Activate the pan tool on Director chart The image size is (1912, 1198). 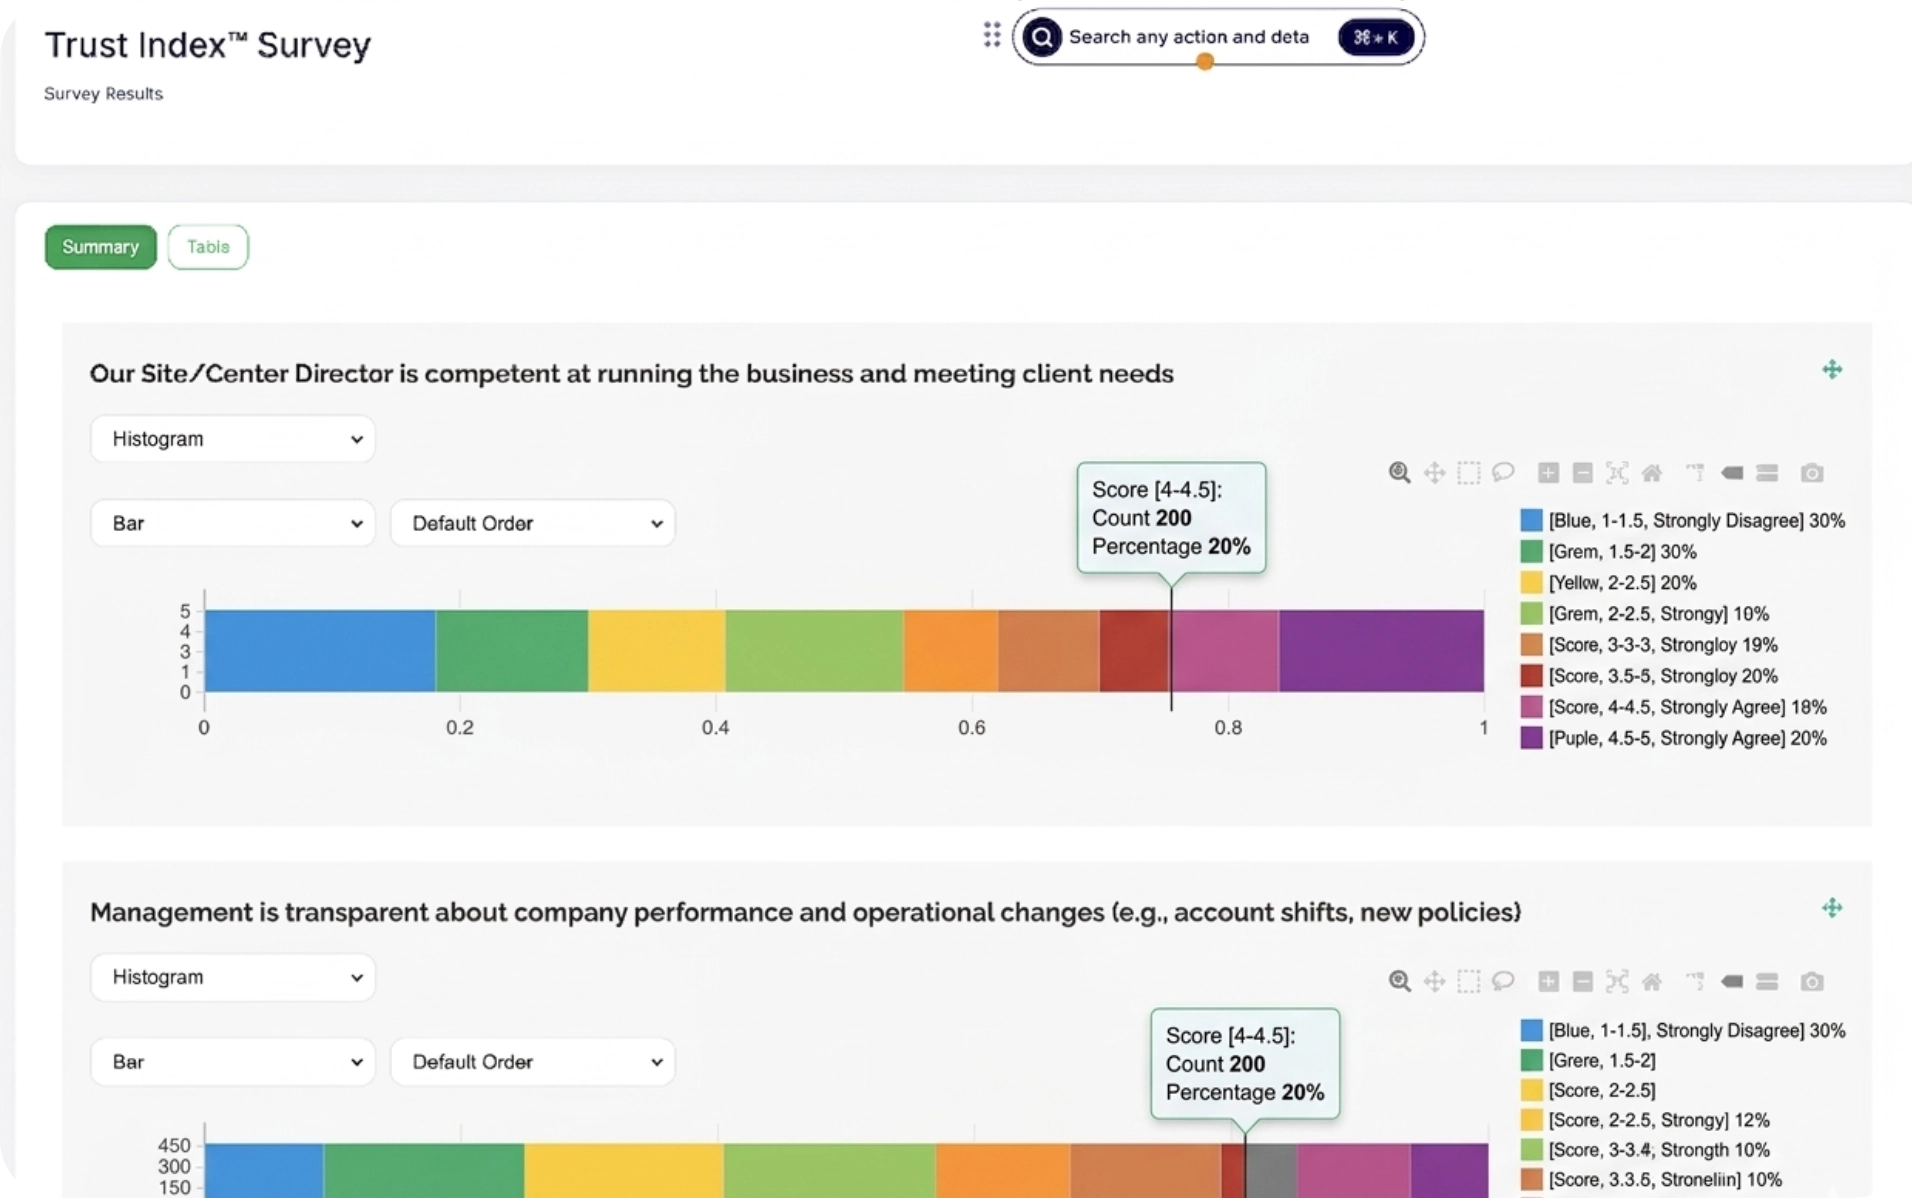[1434, 473]
